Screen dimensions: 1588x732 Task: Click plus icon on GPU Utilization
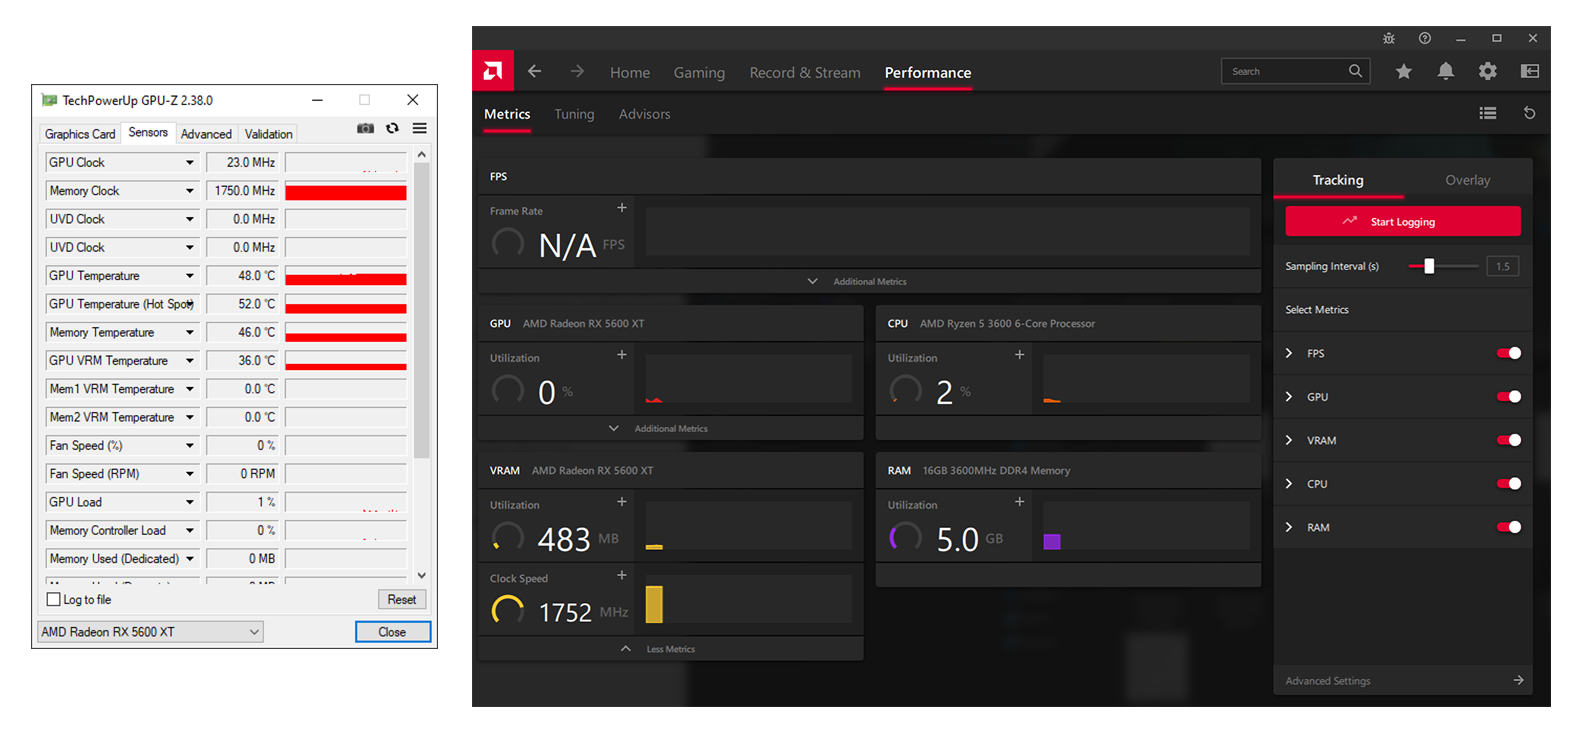pyautogui.click(x=622, y=355)
